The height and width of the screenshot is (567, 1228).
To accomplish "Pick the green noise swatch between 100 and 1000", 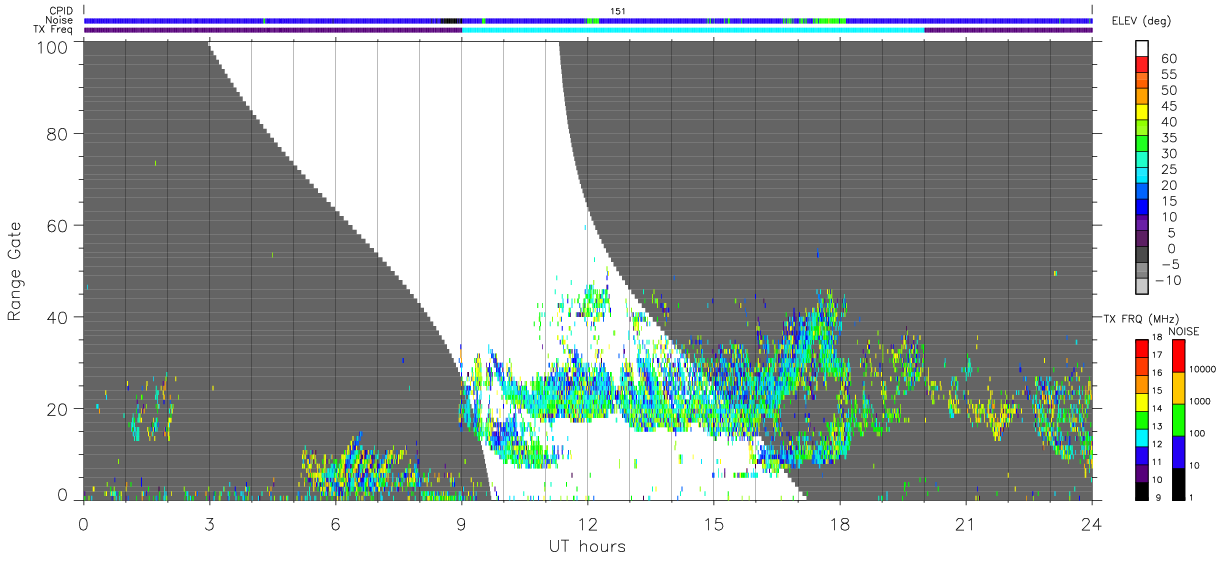I will pos(1178,420).
